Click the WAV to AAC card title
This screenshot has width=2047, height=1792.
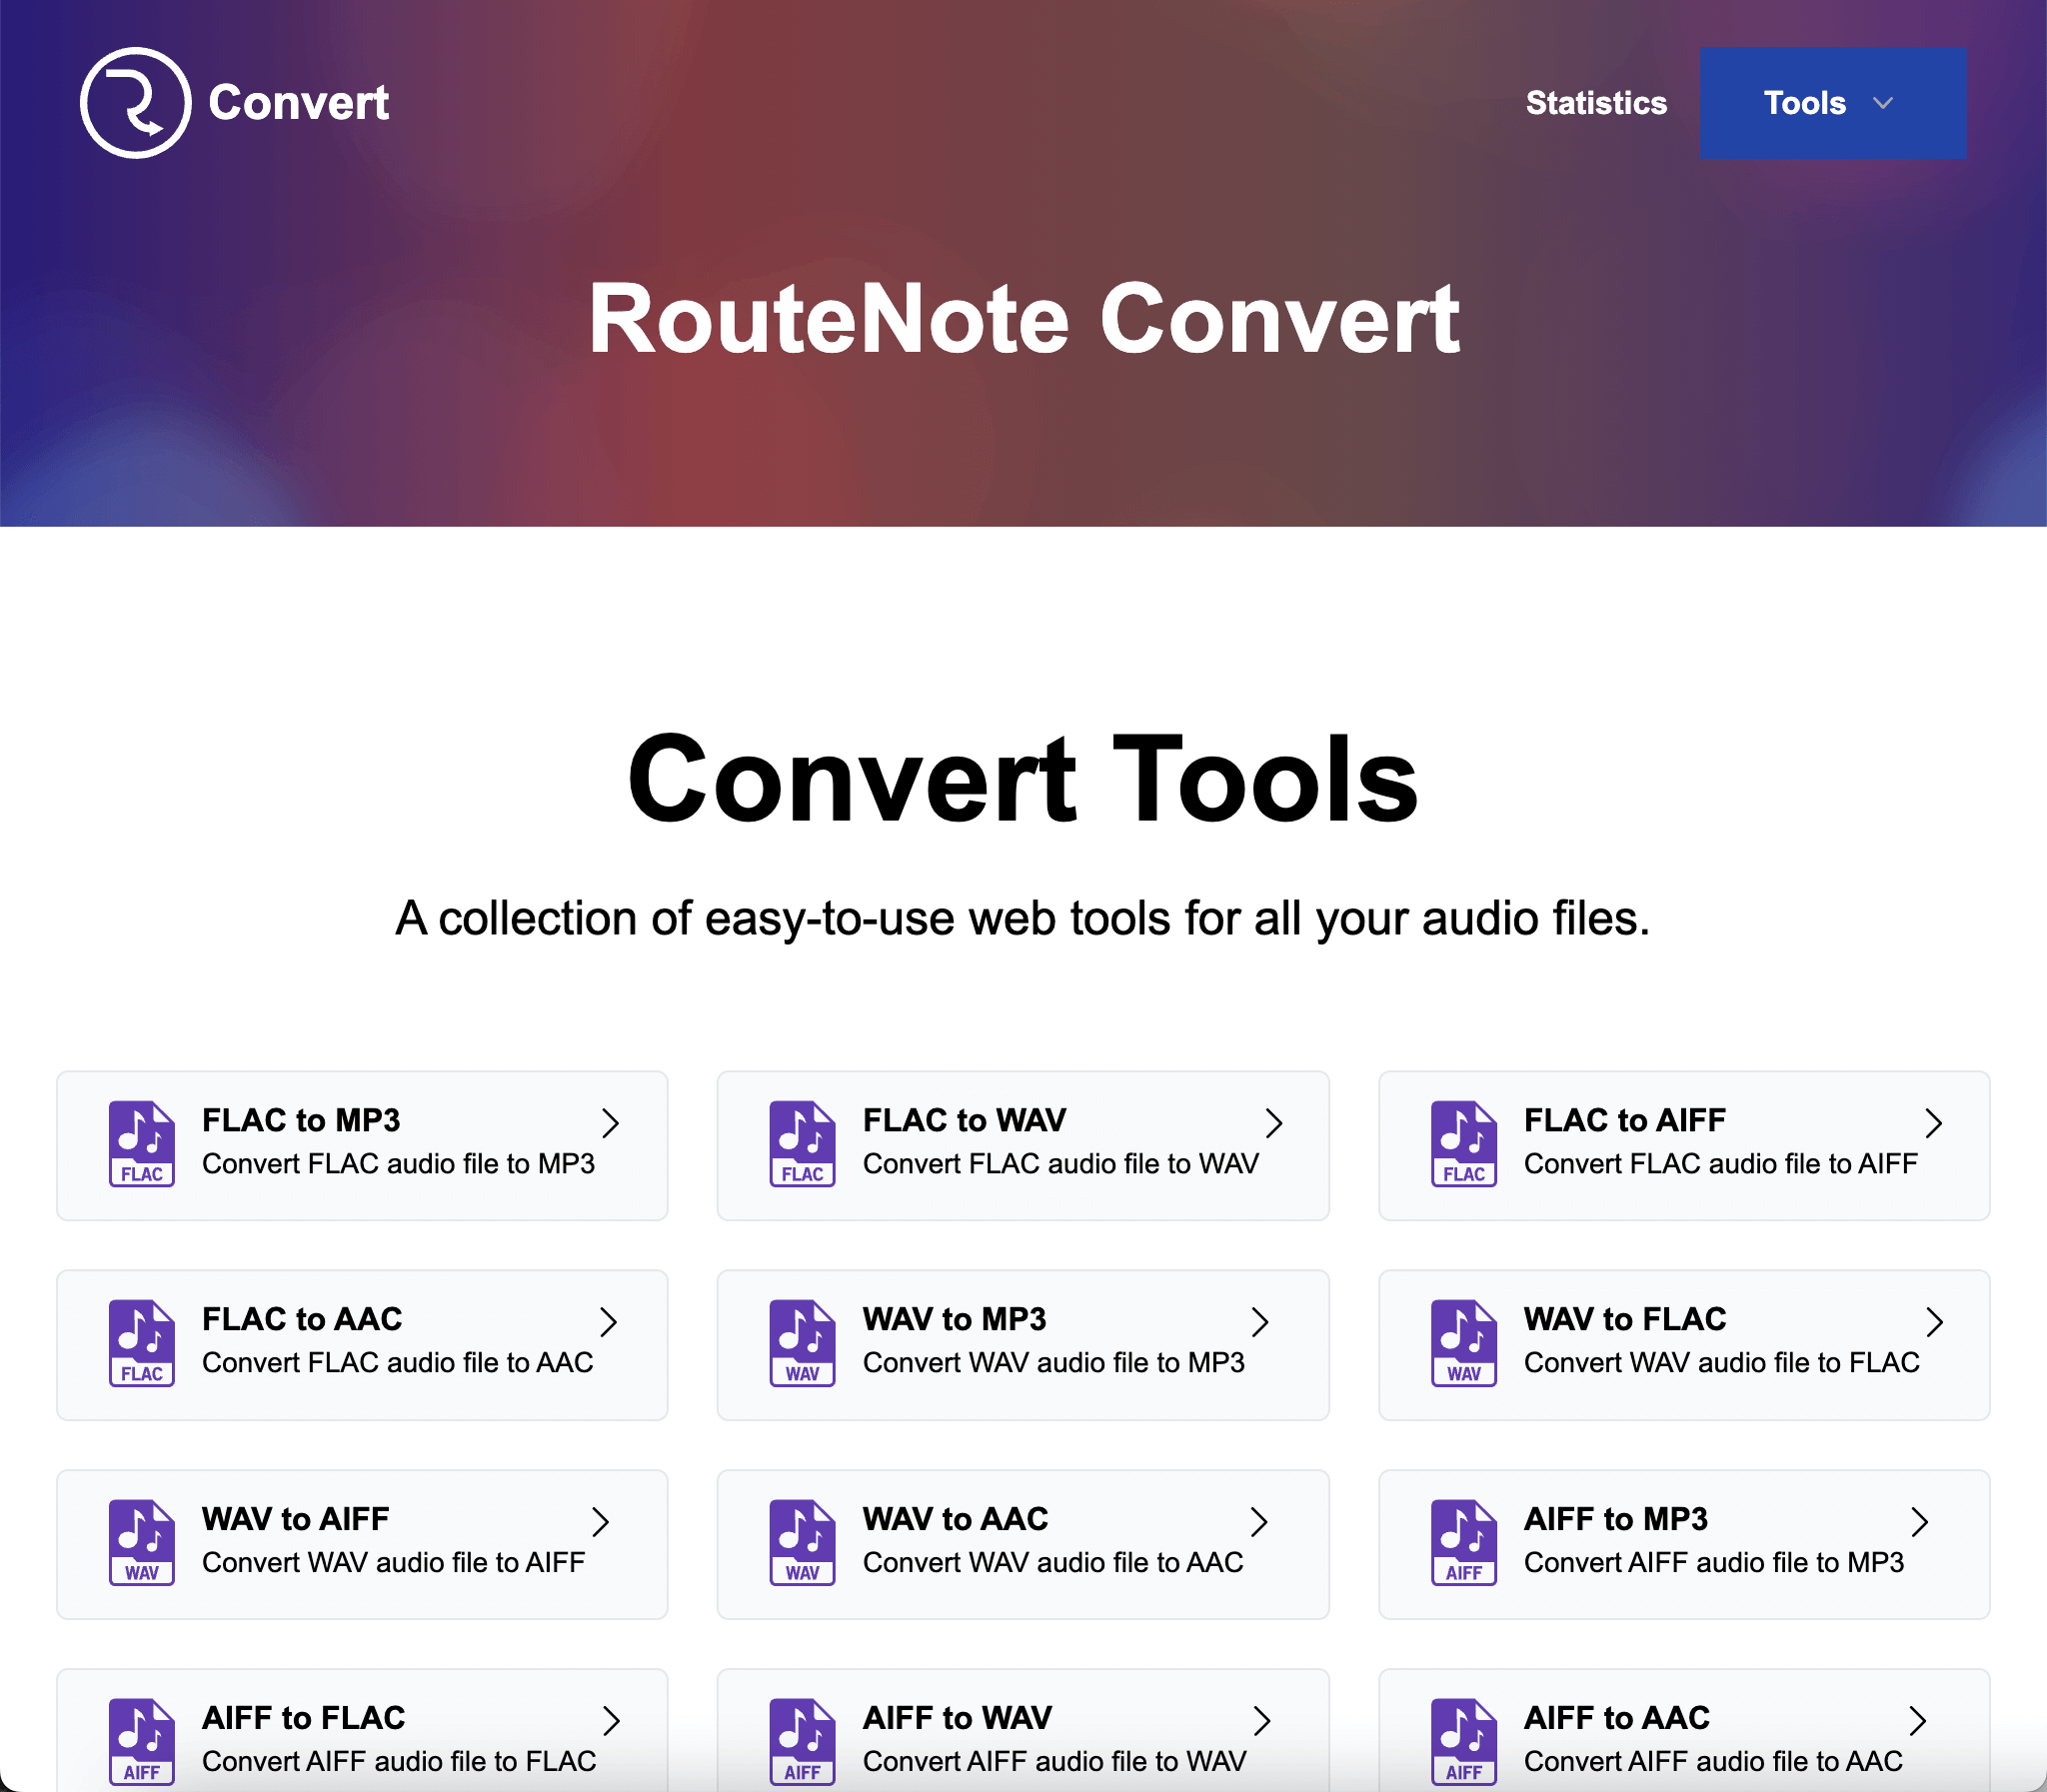[955, 1519]
